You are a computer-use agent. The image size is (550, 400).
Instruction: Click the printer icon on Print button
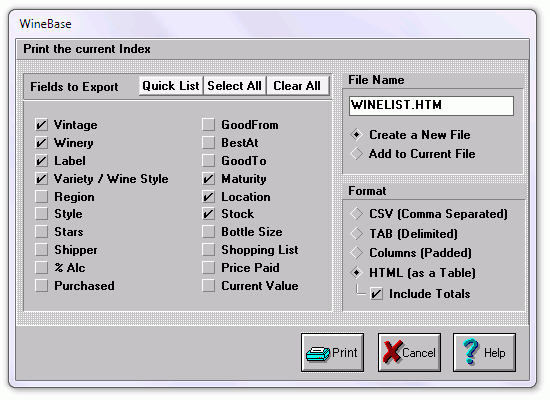point(318,354)
